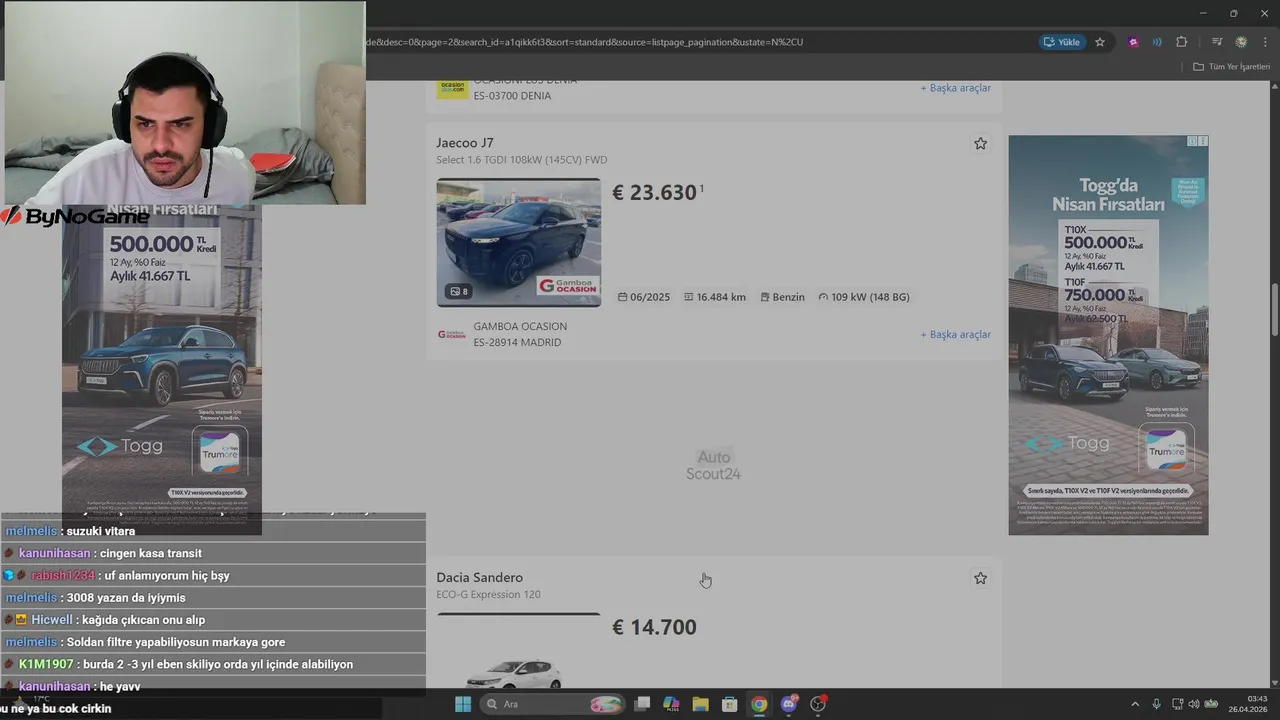Click the € 14.700 price

(654, 627)
